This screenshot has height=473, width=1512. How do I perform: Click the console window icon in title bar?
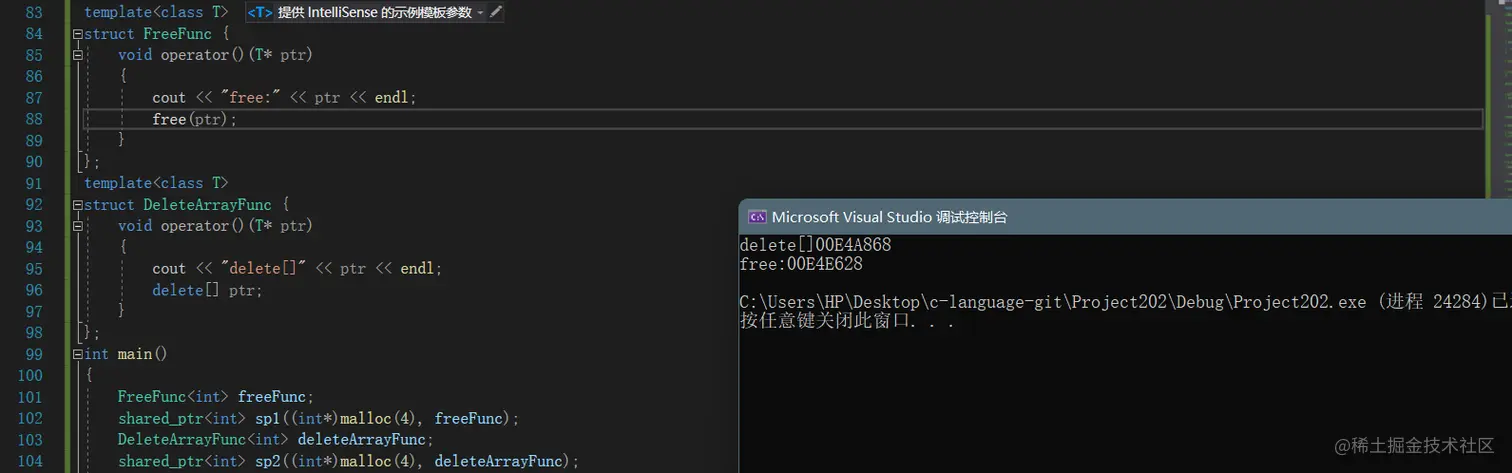[757, 217]
